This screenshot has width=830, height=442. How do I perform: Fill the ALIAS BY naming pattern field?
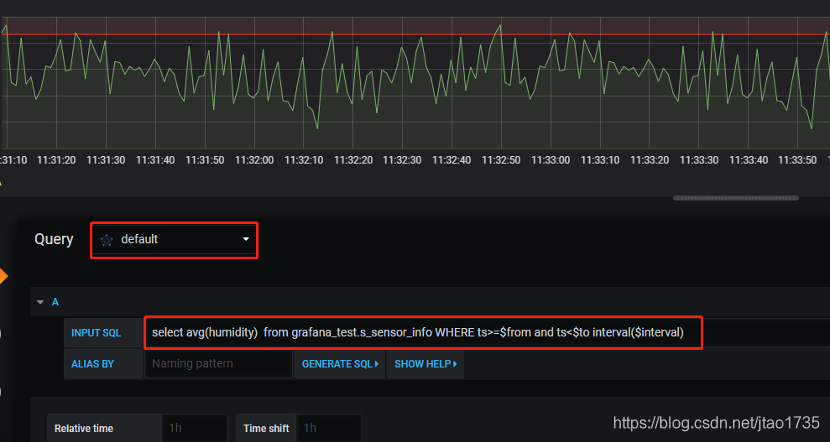(x=218, y=364)
